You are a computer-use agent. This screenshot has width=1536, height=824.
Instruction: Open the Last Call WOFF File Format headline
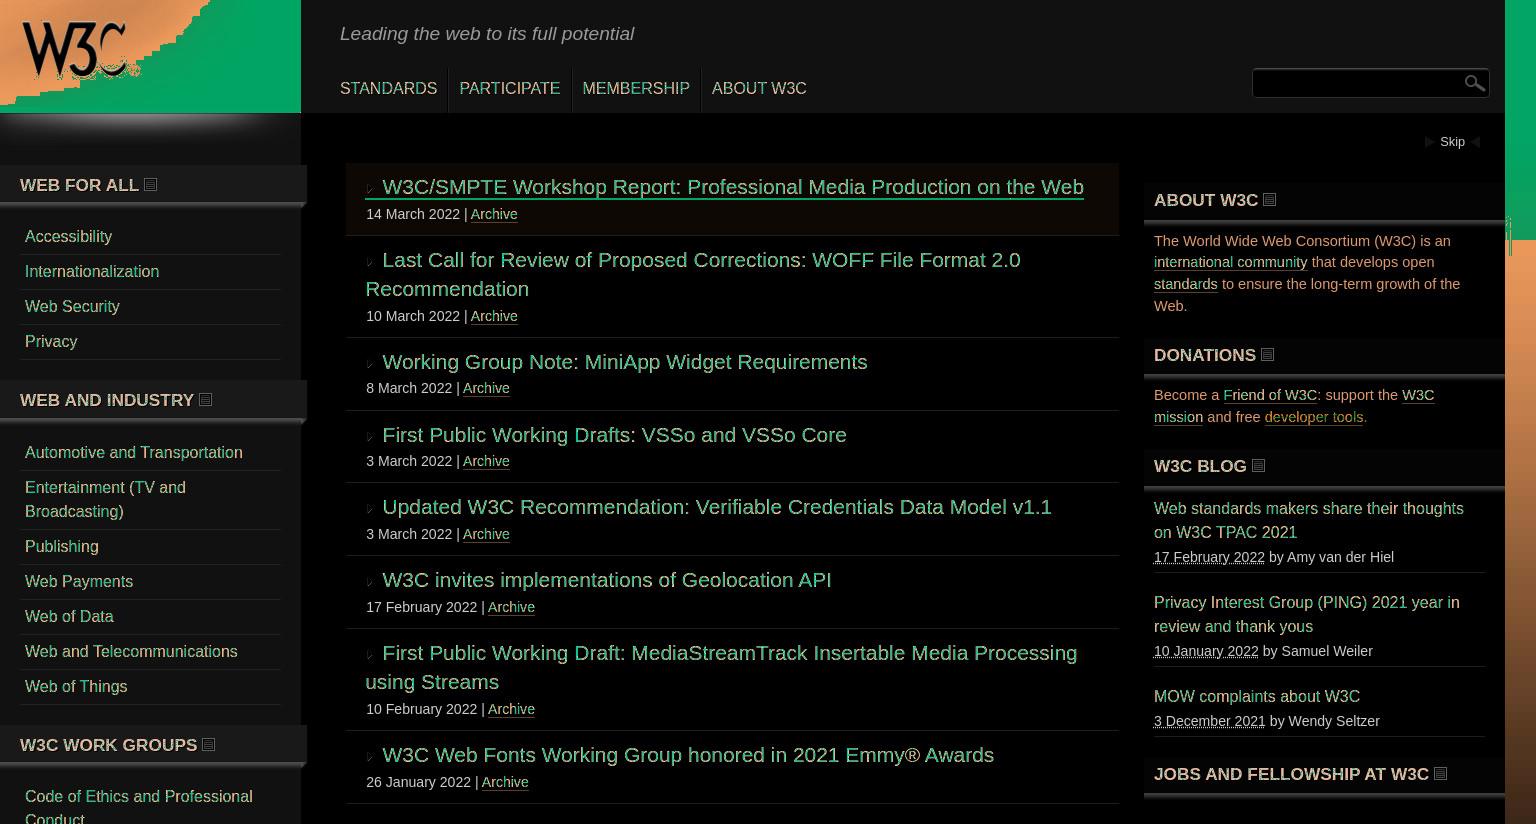tap(693, 274)
